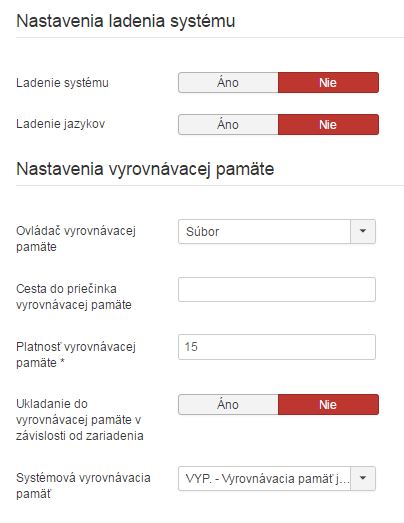This screenshot has width=404, height=523.
Task: Click the Cesta do priečinka label
Action: pos(74,297)
